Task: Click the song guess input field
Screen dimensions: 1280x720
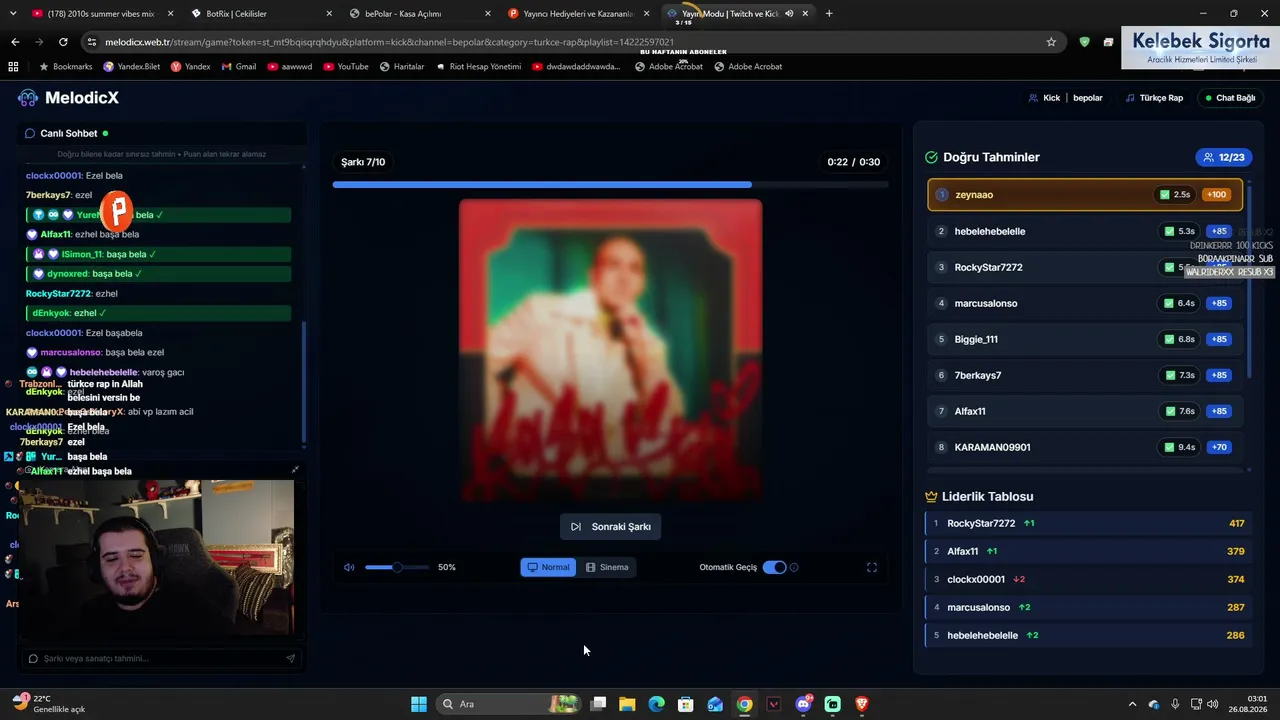Action: (163, 658)
